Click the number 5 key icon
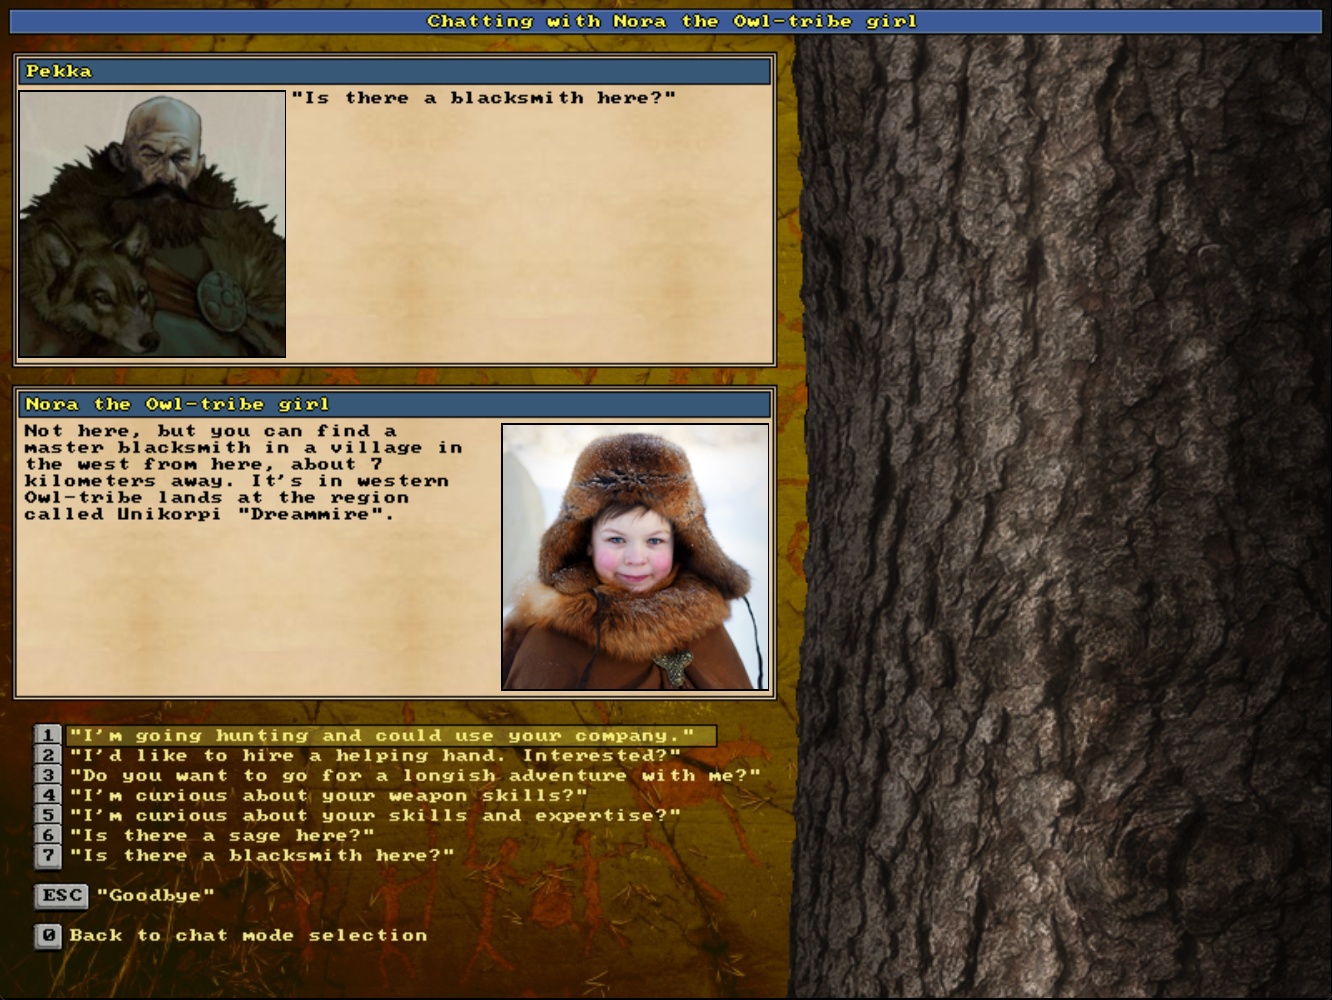 48,816
